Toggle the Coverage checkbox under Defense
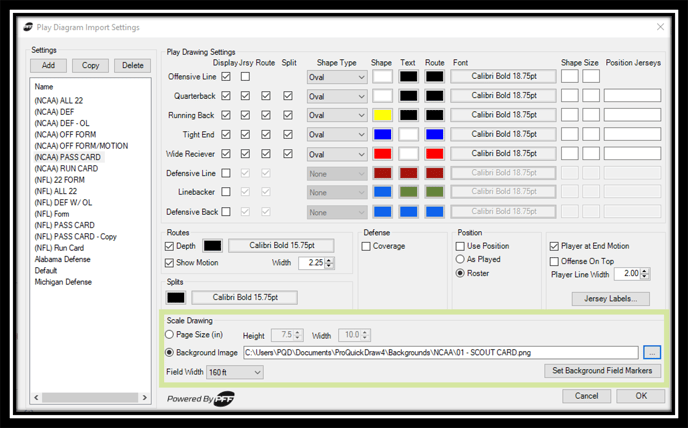This screenshot has width=688, height=428. [x=366, y=246]
